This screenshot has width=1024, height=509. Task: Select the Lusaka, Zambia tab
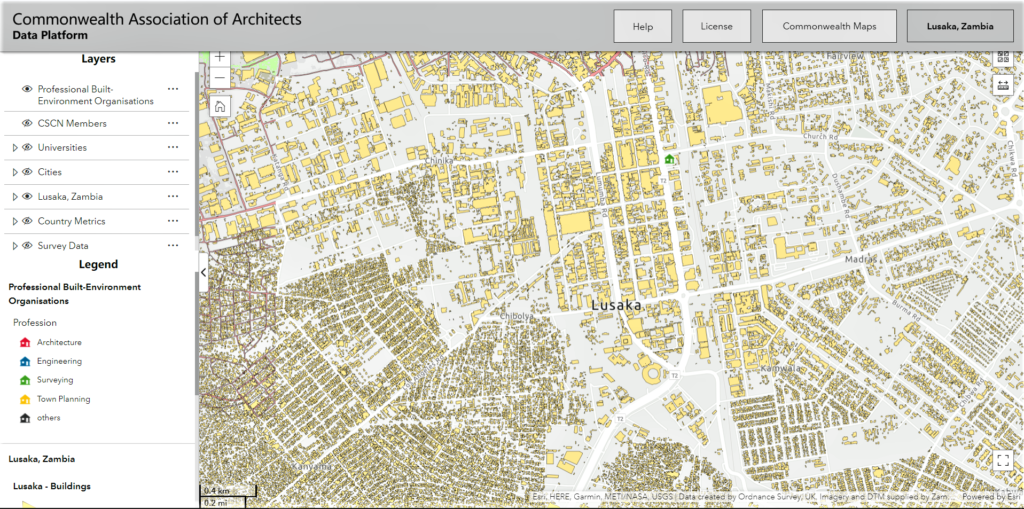960,27
